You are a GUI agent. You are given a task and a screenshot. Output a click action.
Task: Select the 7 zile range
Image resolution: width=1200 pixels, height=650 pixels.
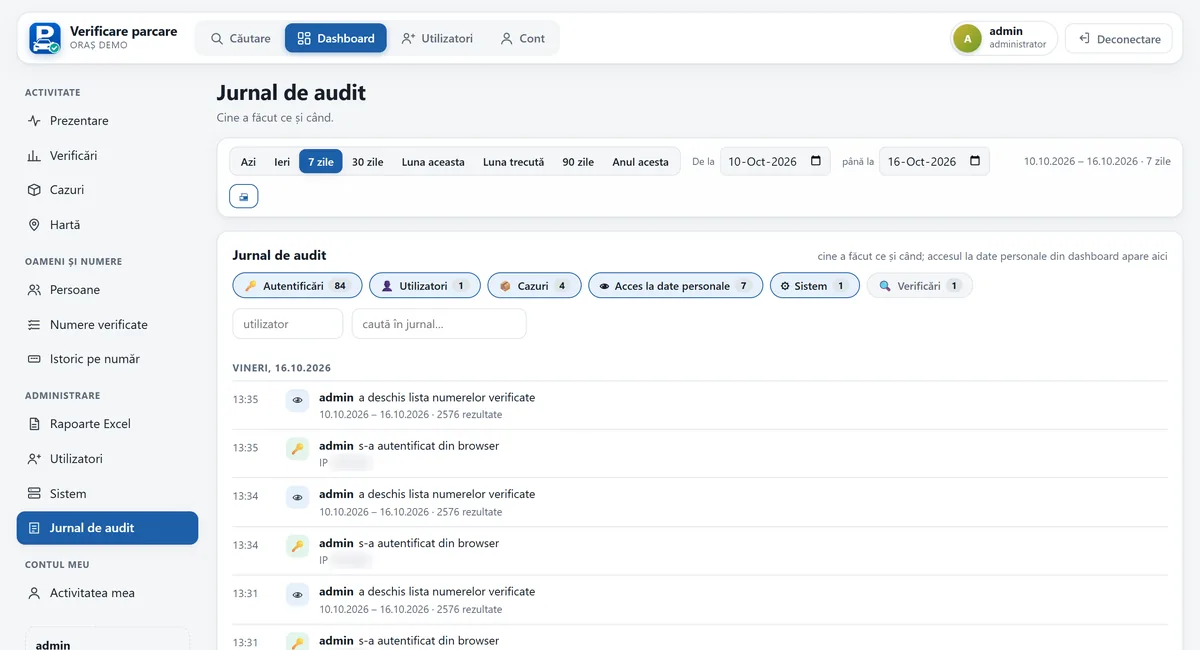[x=321, y=162]
